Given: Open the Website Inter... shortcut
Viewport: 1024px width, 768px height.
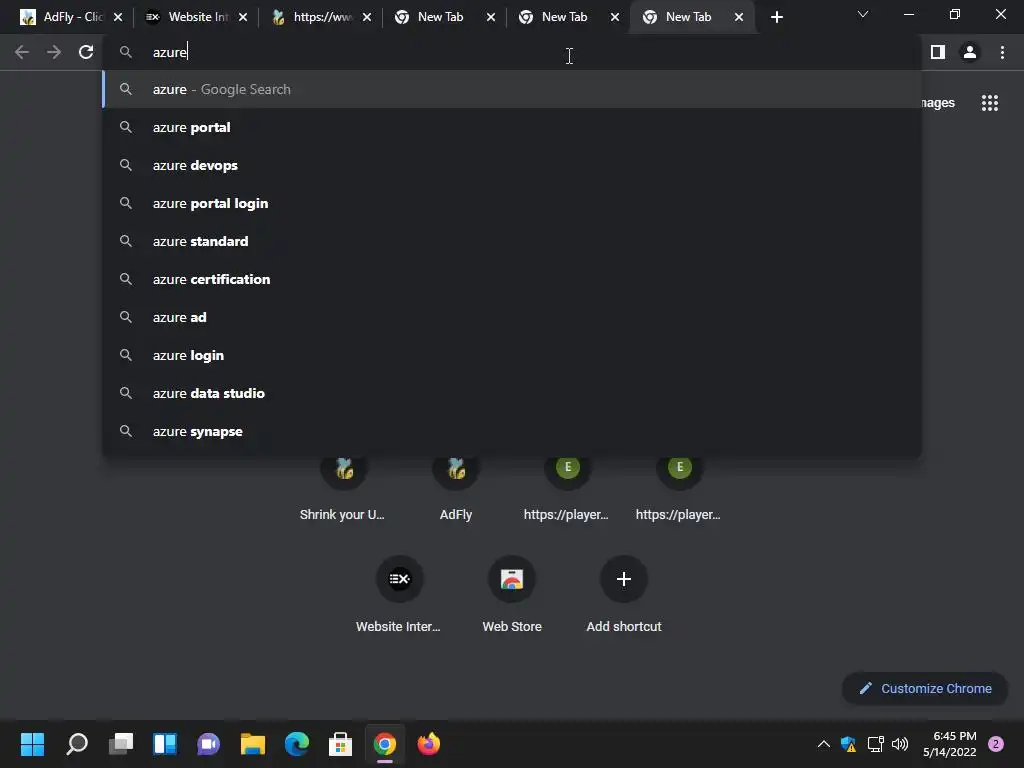Looking at the screenshot, I should tap(399, 596).
